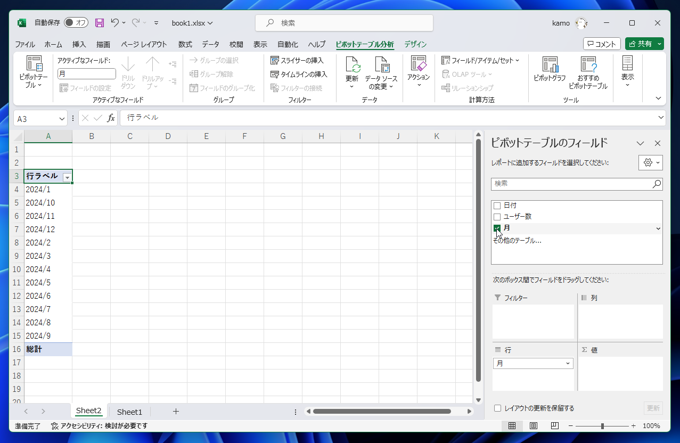
Task: Click the Undo arrow icon
Action: (x=114, y=23)
